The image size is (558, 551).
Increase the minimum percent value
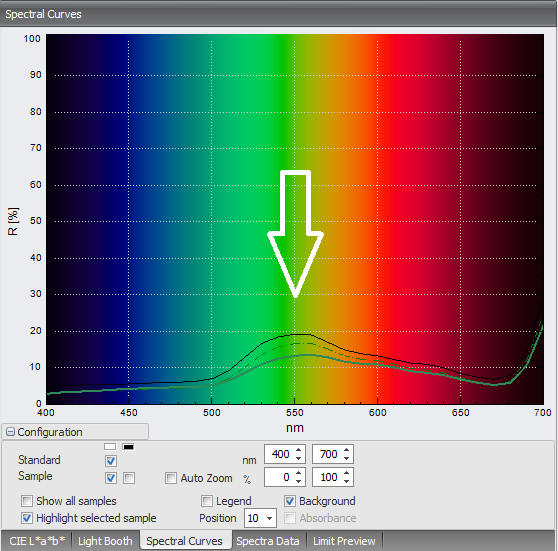coord(299,473)
